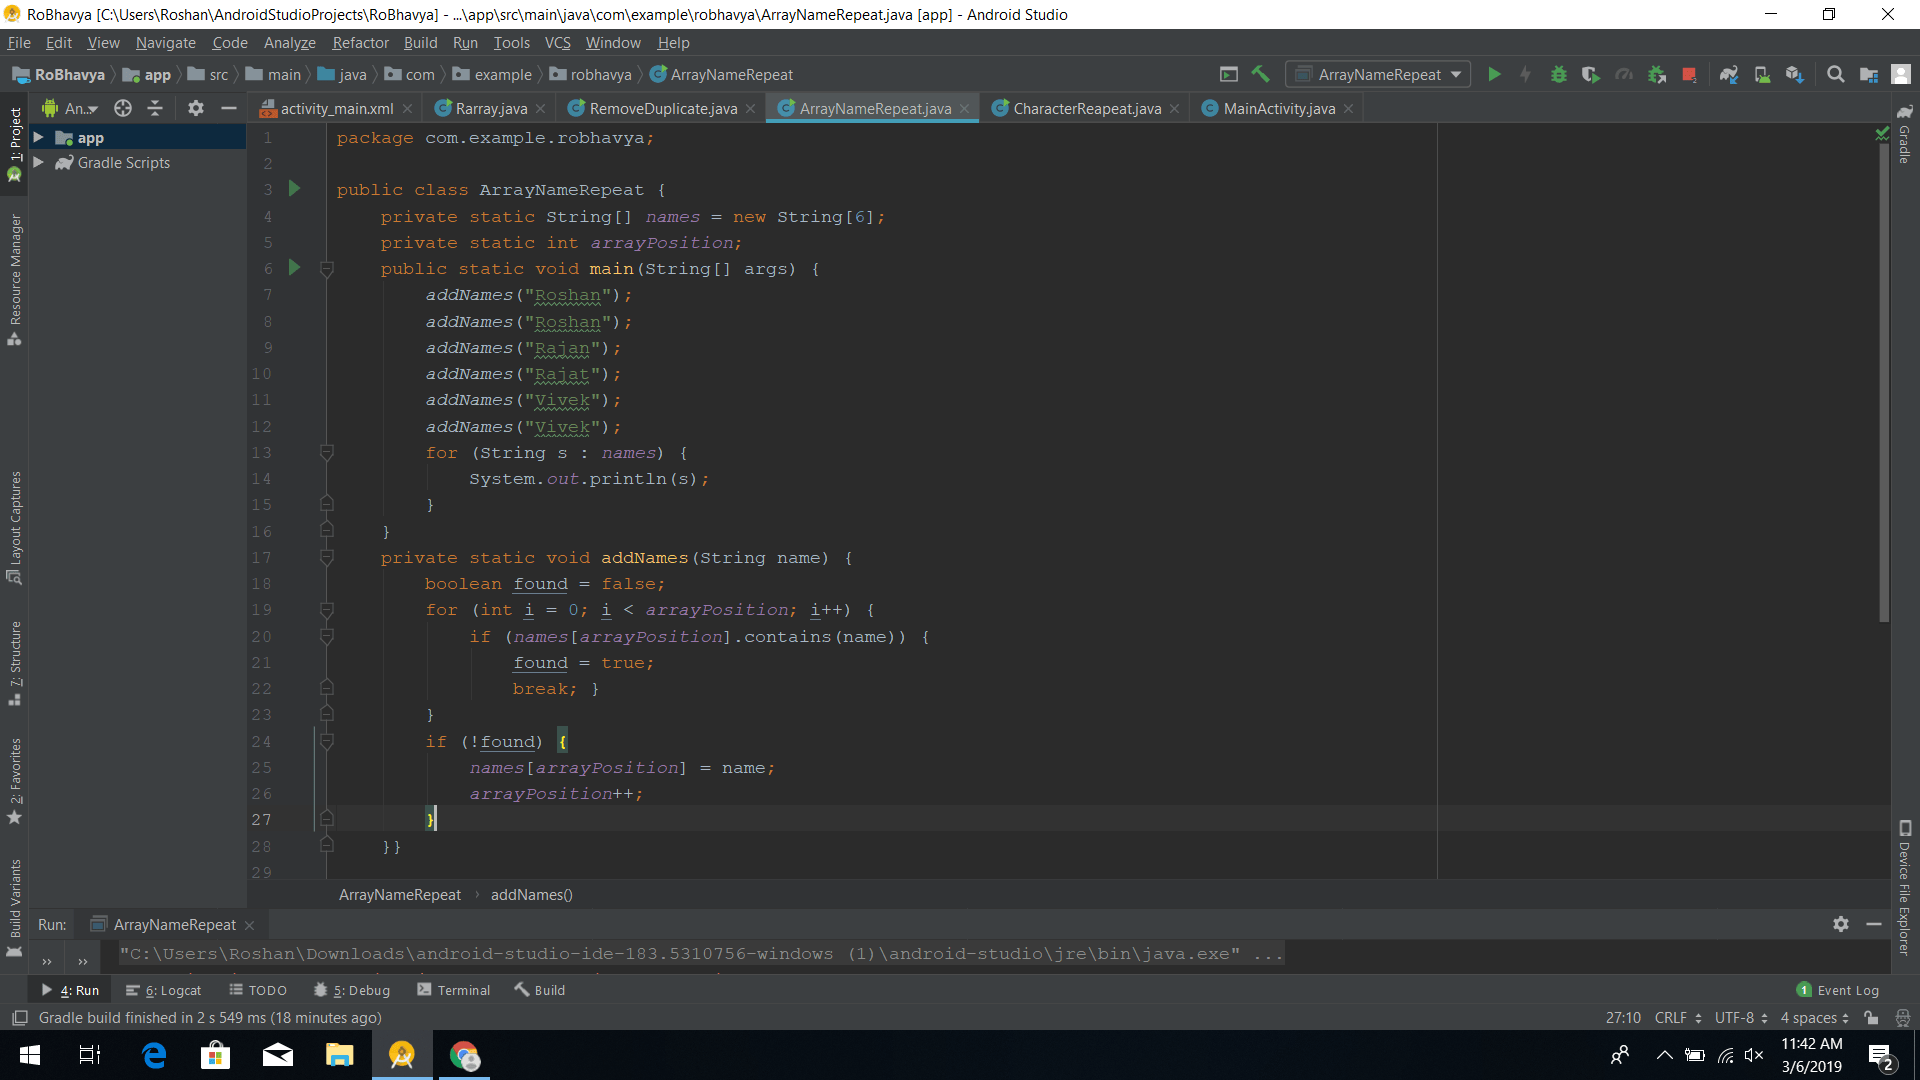Open Run panel settings gear

click(1841, 924)
